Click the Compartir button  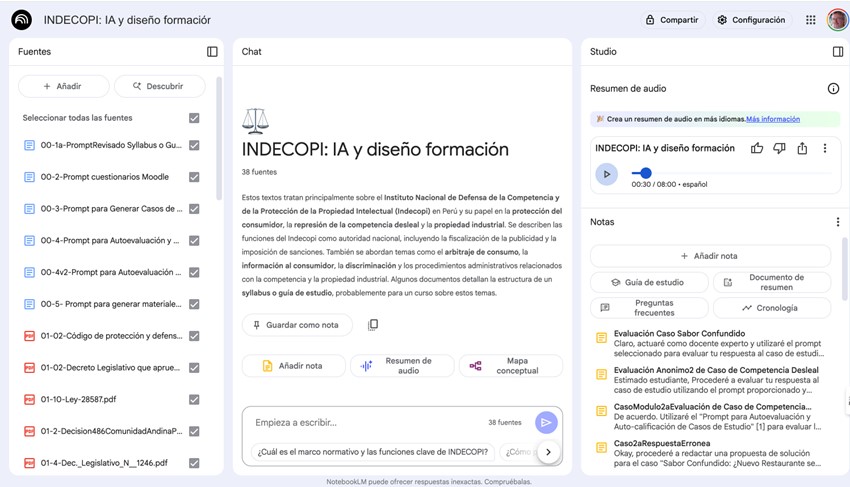[672, 20]
